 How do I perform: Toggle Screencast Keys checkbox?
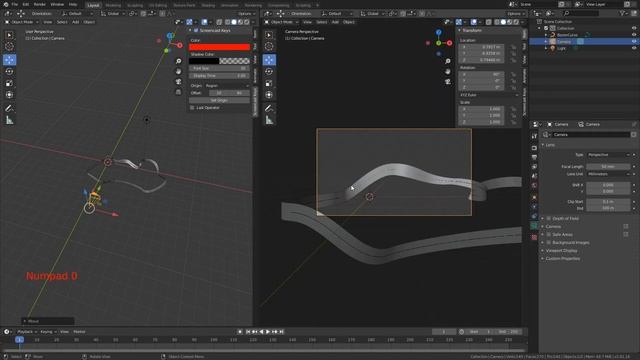point(196,31)
